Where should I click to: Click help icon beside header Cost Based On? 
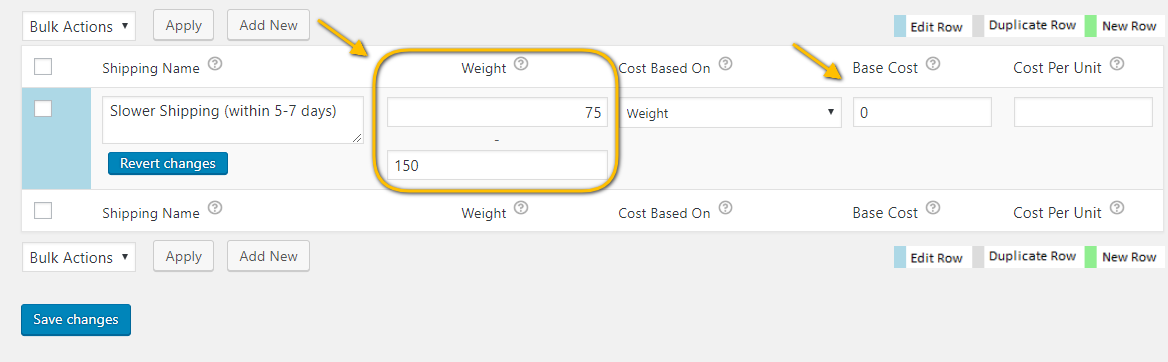click(726, 64)
